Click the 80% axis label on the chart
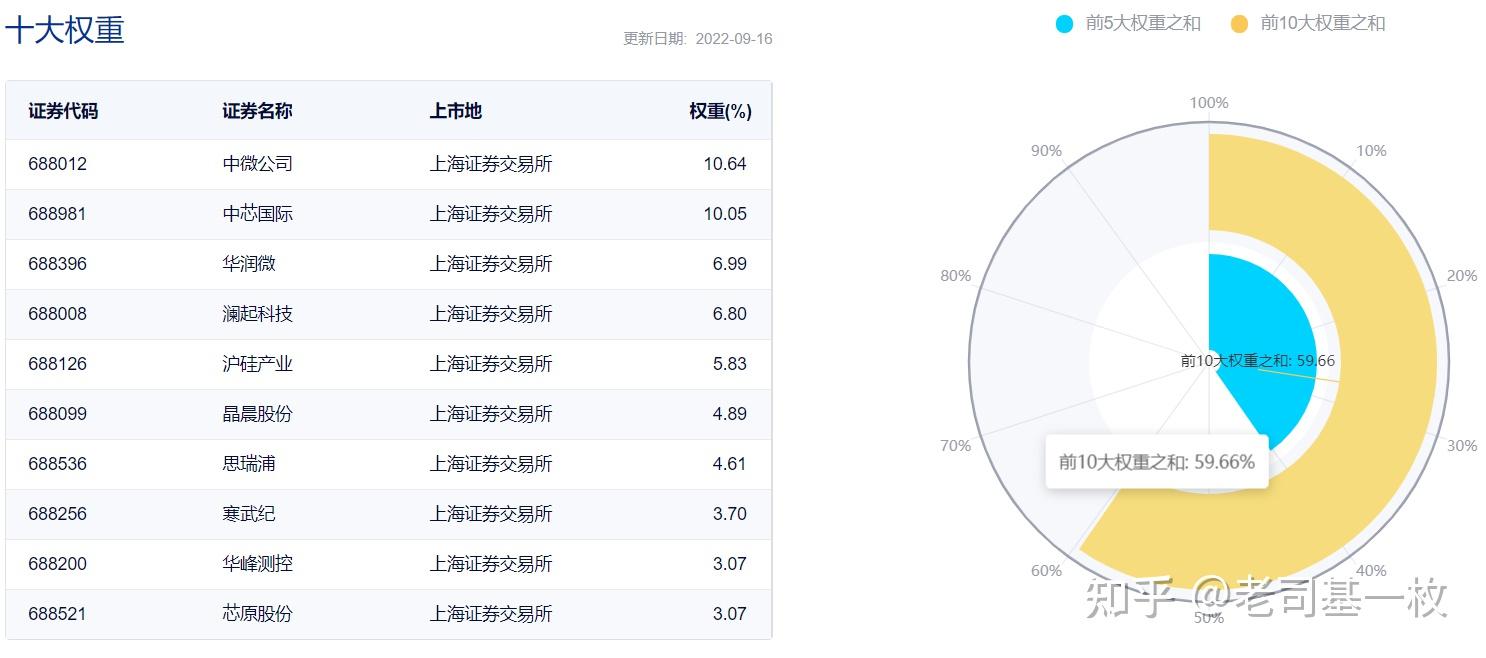1486x658 pixels. [956, 276]
